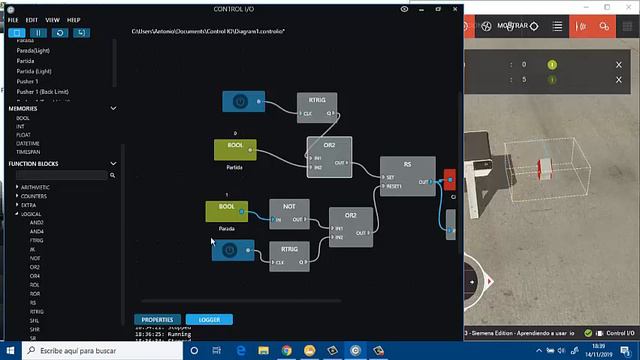Screen dimensions: 640x360
Task: Click the circular arrow reset button in toolbar
Action: (60, 33)
